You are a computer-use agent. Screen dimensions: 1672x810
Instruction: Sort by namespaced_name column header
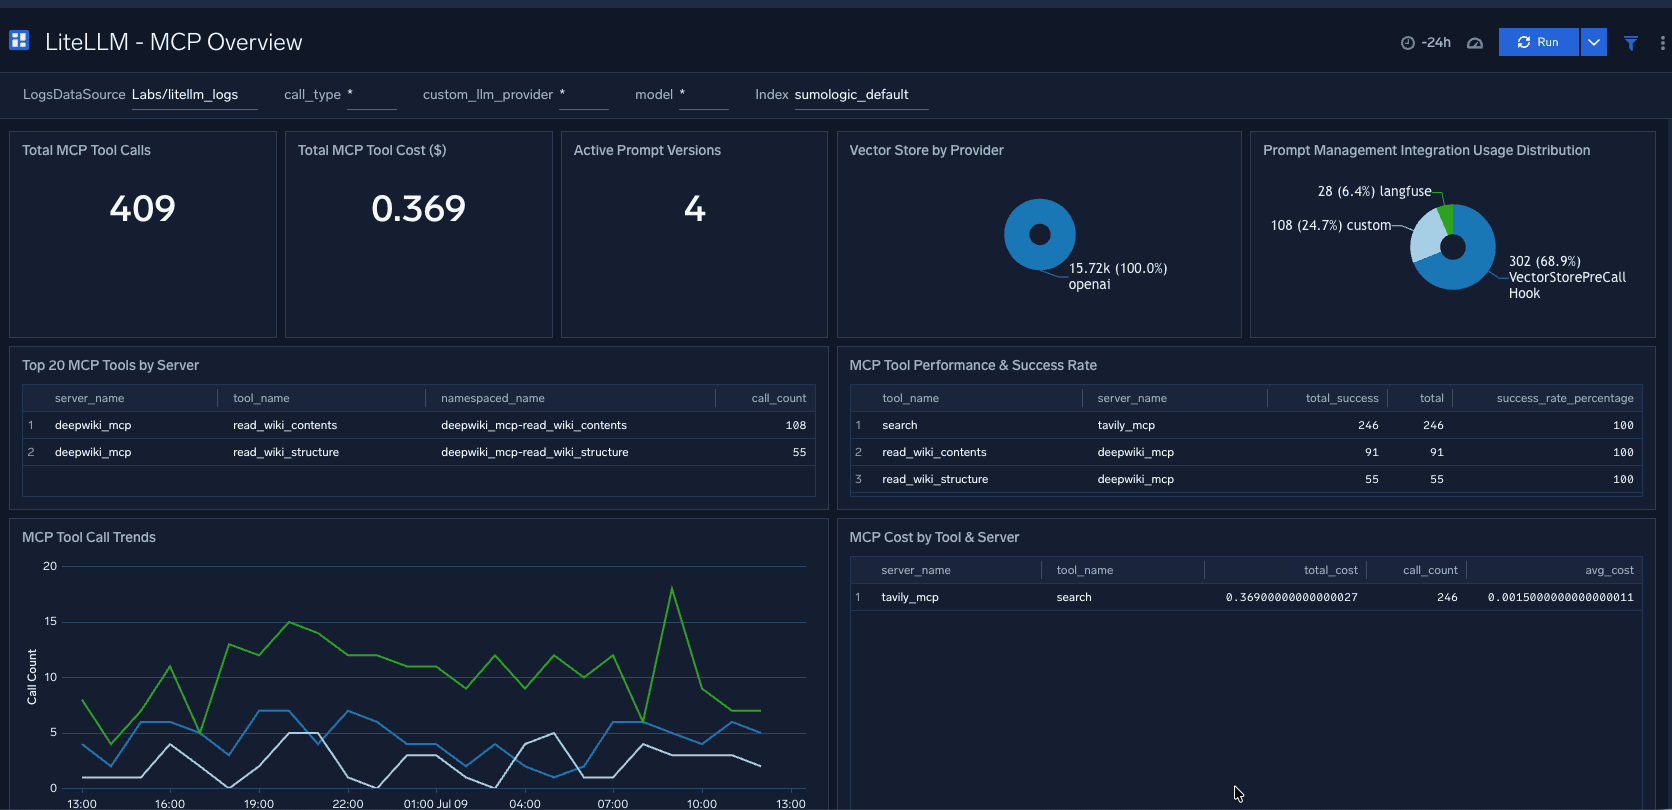pos(492,398)
